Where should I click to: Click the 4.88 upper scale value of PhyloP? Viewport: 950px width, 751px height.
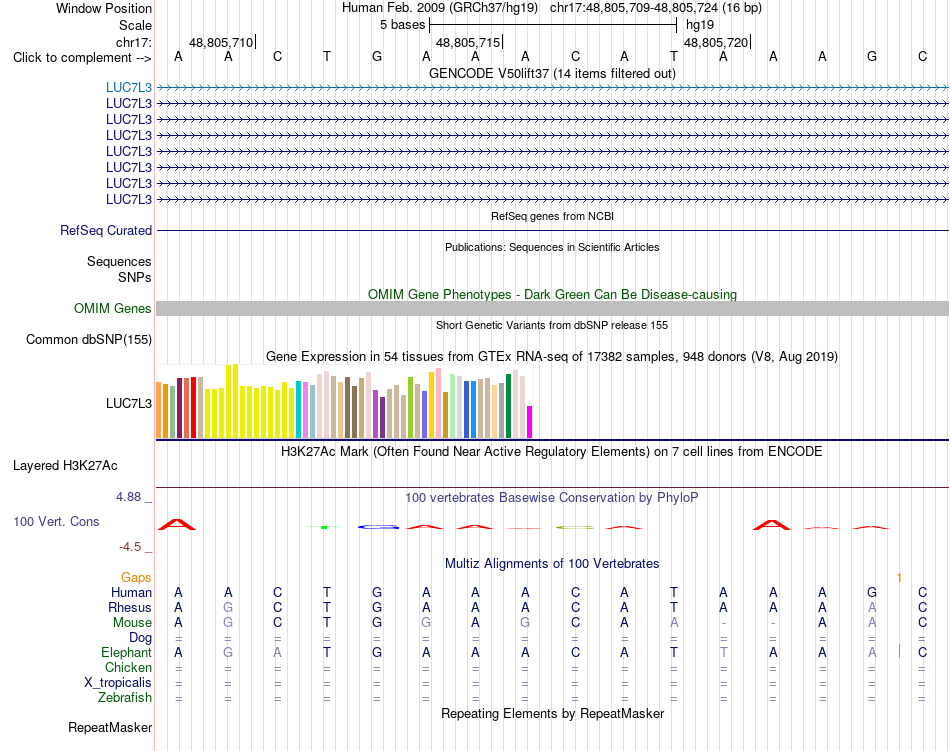[x=128, y=497]
